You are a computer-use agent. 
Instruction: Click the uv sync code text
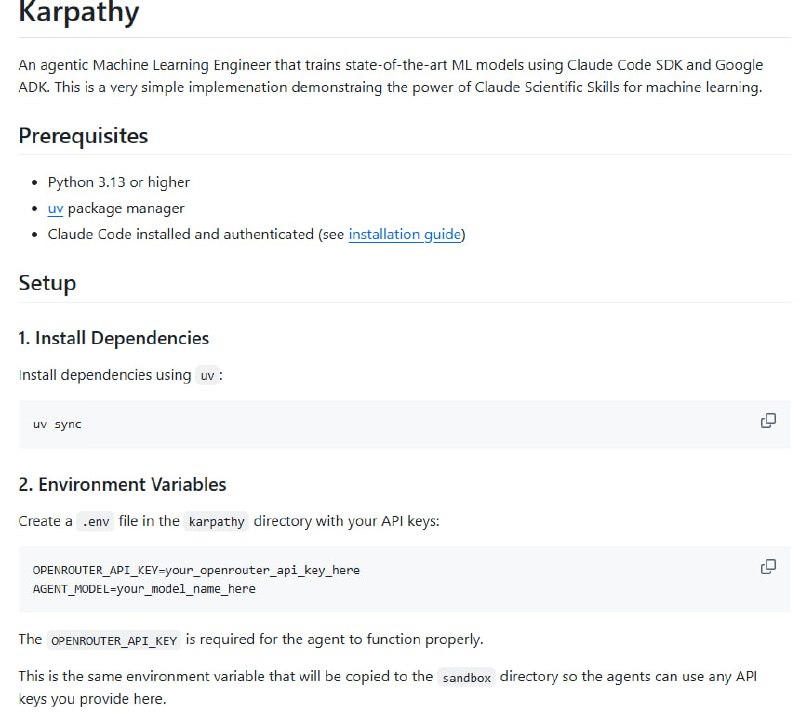pos(57,424)
